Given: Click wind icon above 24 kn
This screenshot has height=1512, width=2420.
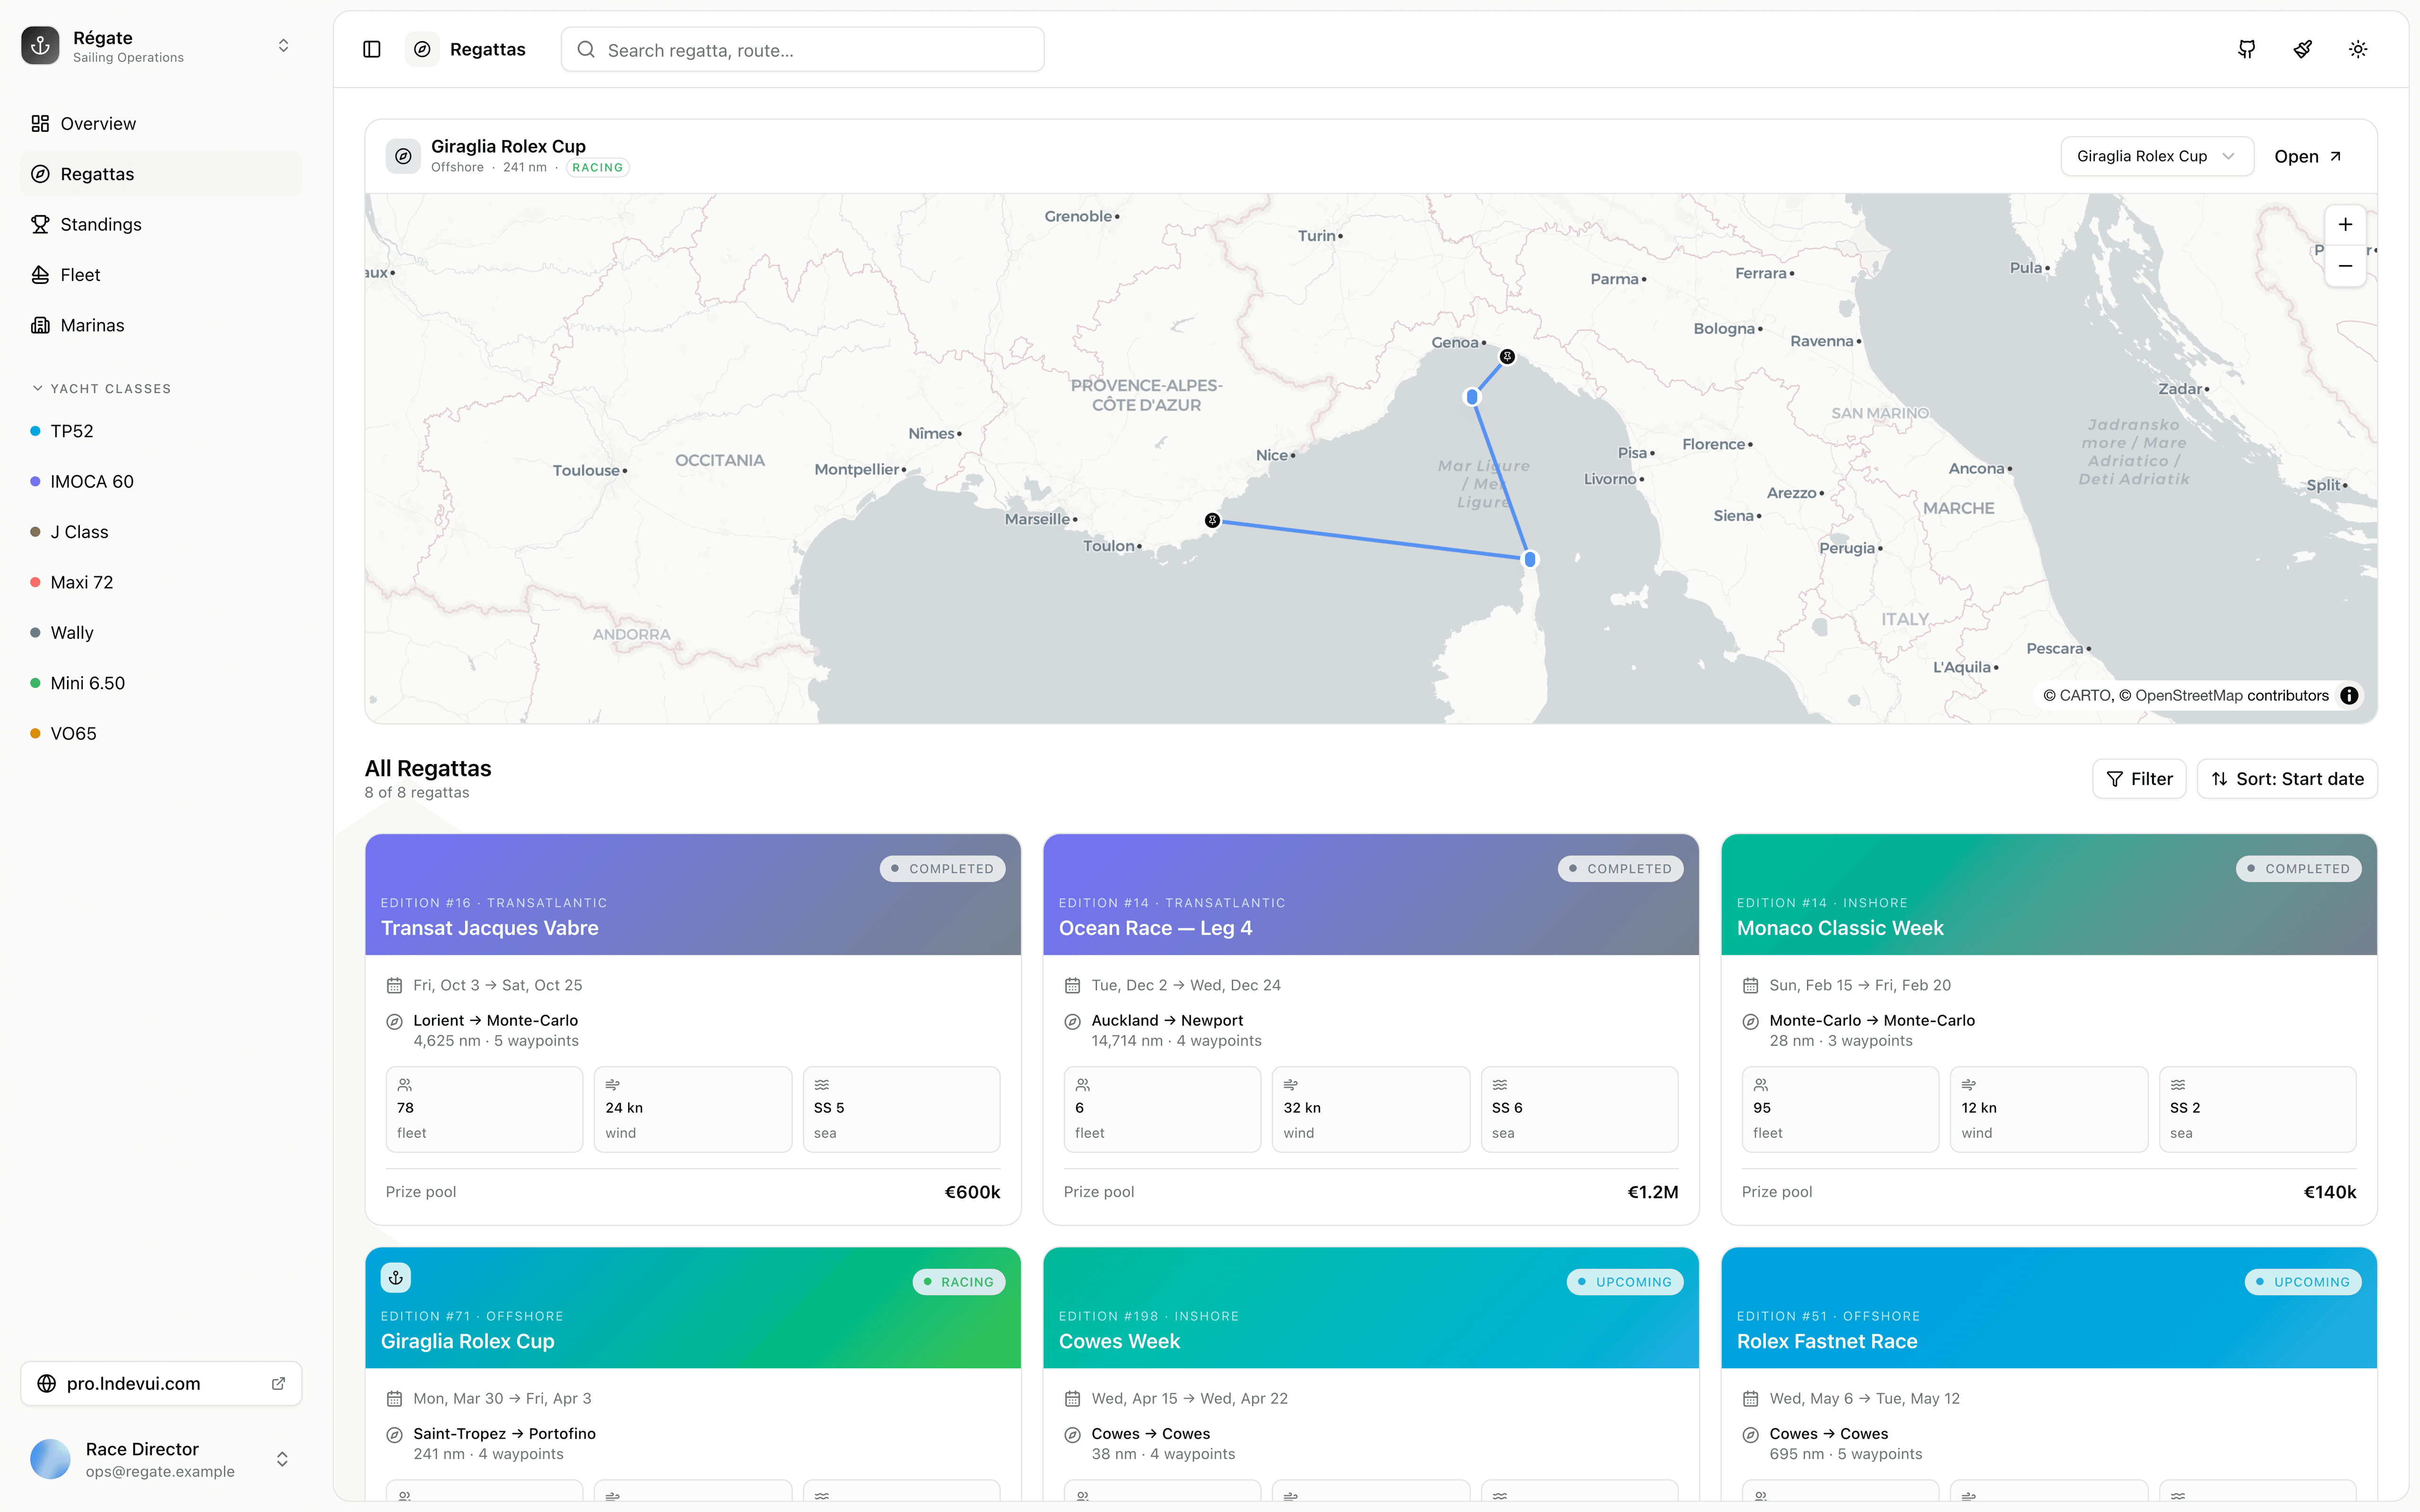Looking at the screenshot, I should point(613,1085).
